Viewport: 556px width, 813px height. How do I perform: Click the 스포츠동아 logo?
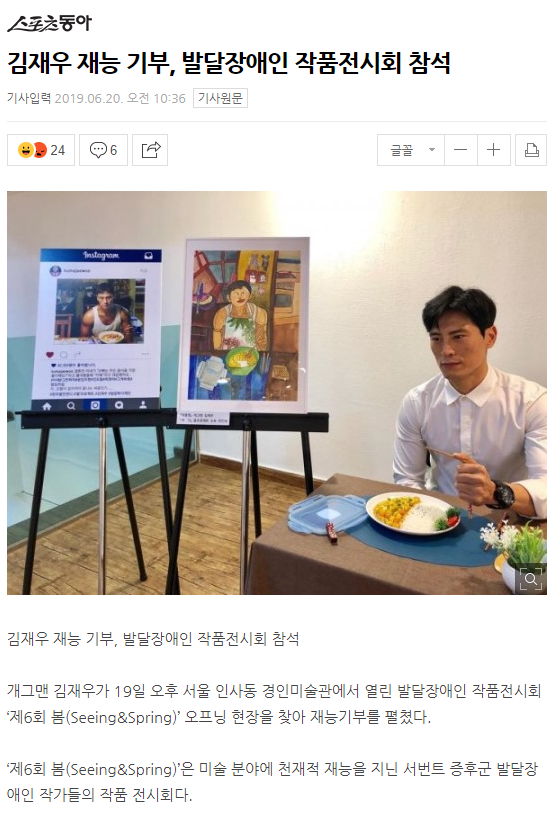[x=49, y=23]
